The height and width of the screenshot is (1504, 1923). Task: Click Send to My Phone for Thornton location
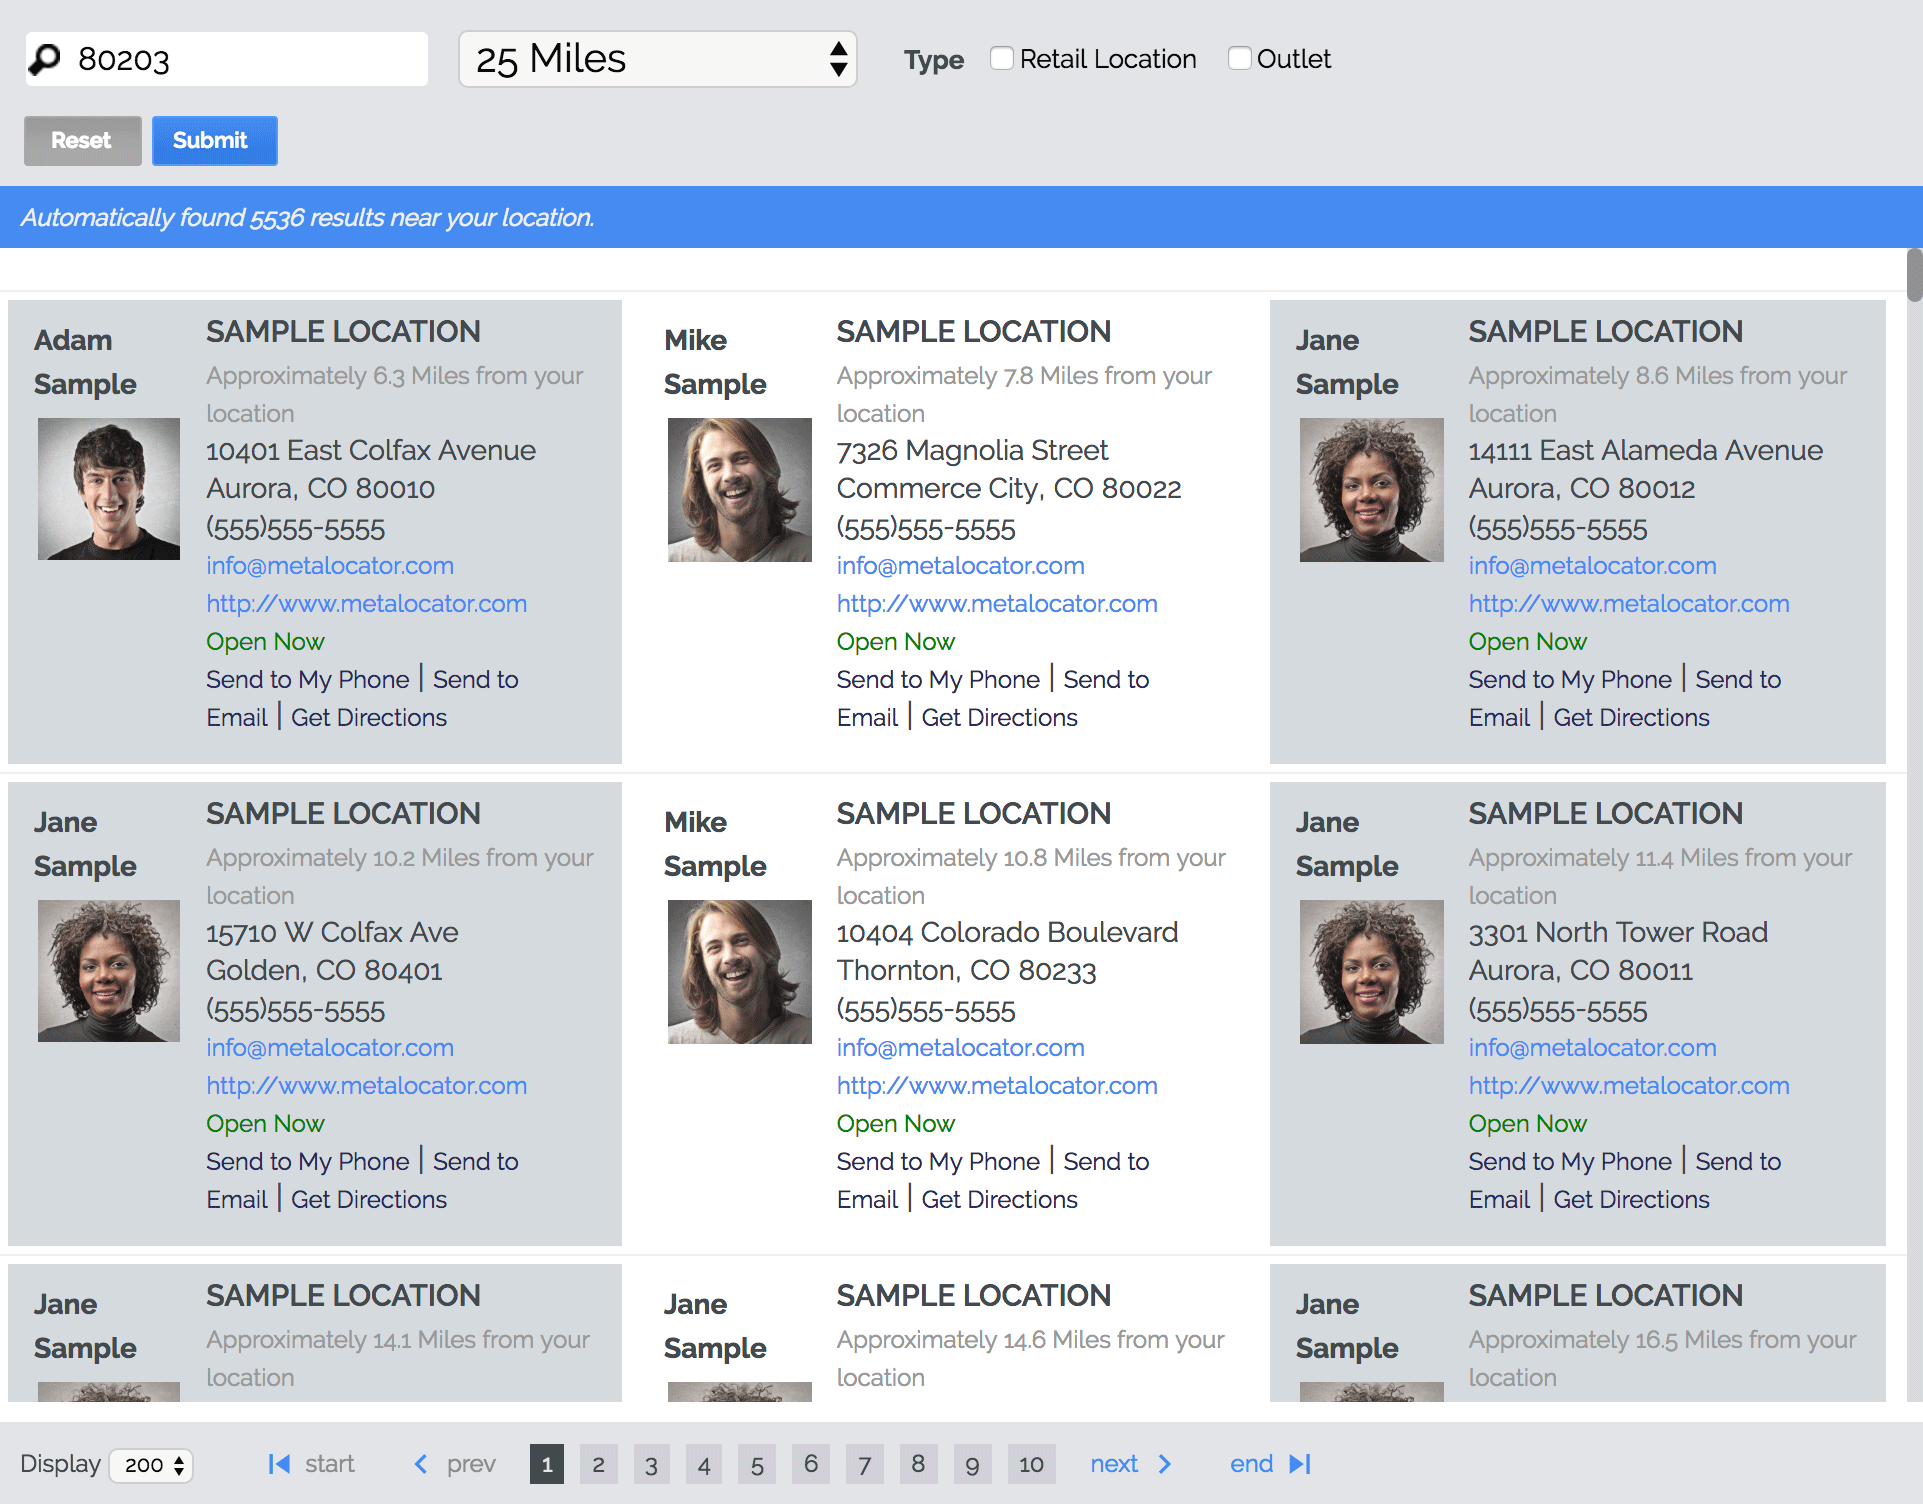coord(937,1161)
